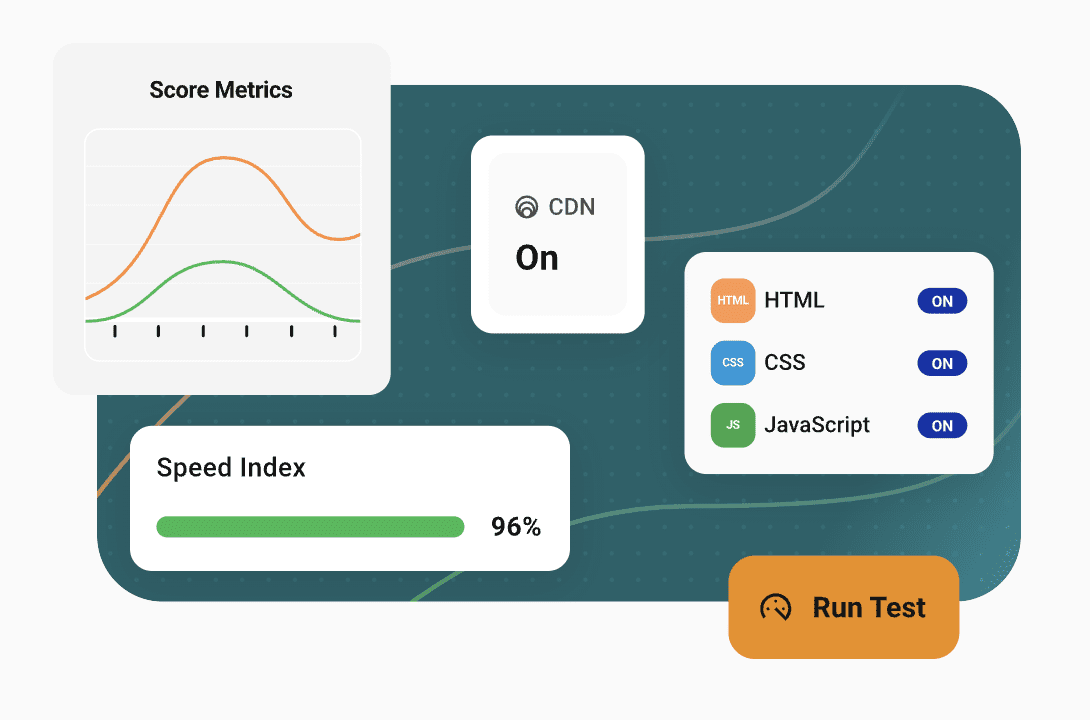
Task: Click the blue CSS file-type icon
Action: pos(733,363)
